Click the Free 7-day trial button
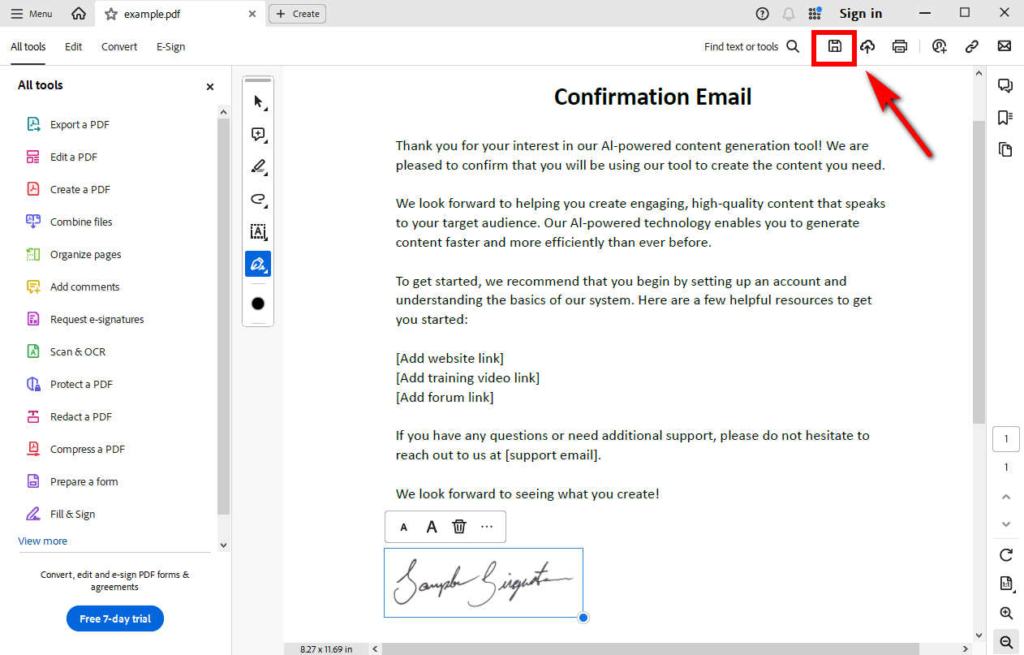1024x655 pixels. click(114, 618)
